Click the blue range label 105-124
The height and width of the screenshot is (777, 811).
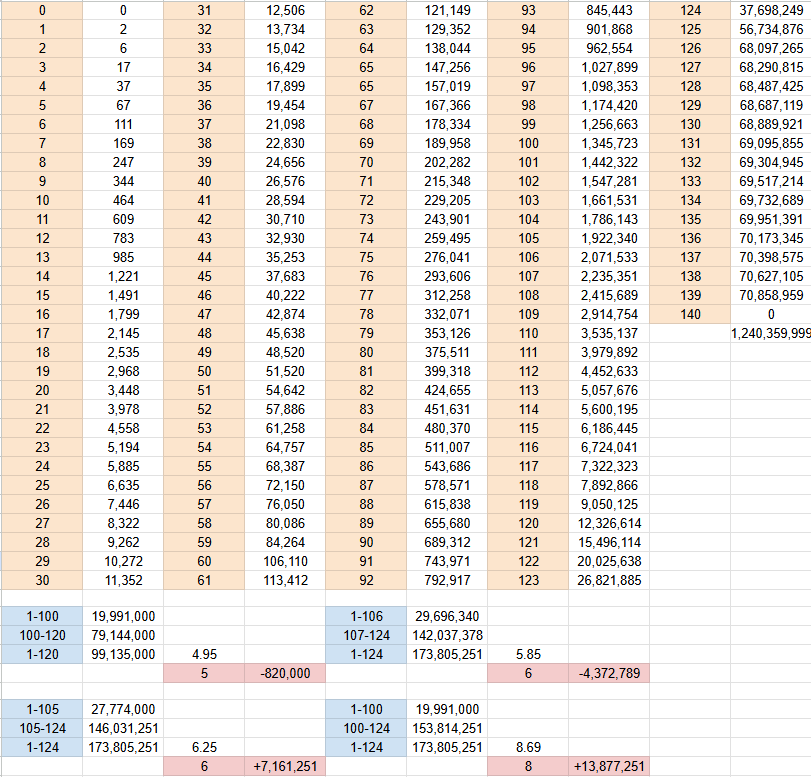(41, 728)
